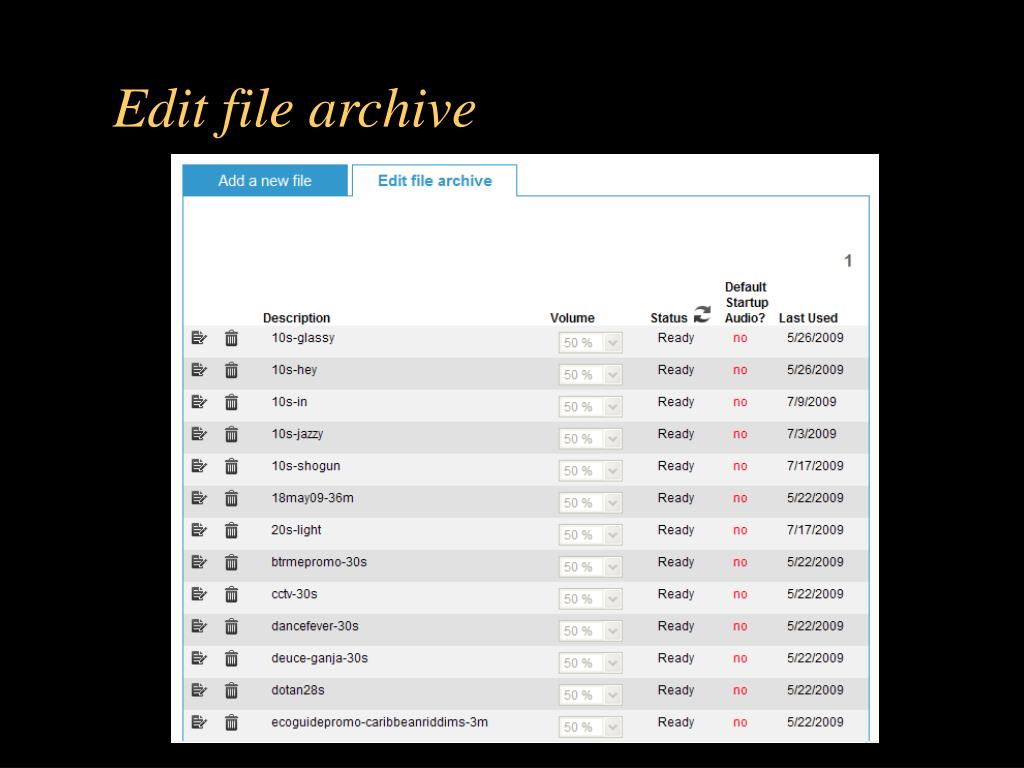Edit the deuce-ganja-30s file entry

pyautogui.click(x=199, y=658)
